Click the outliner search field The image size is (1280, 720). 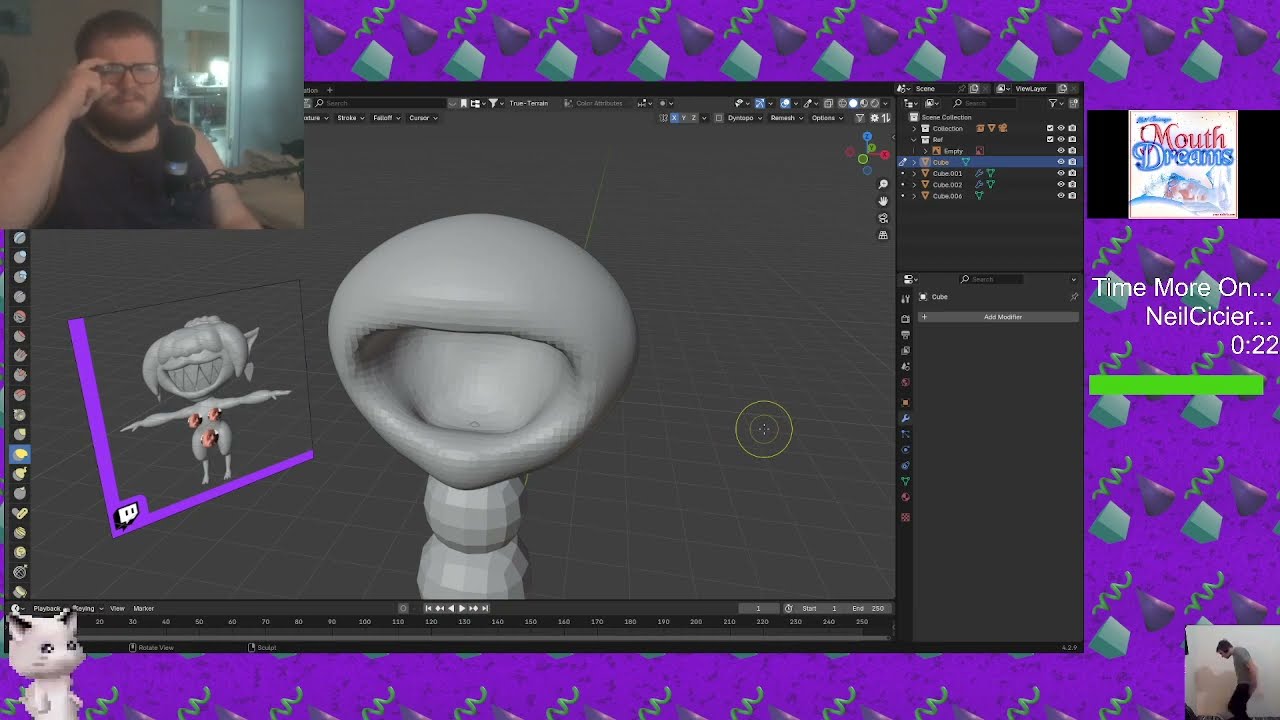click(x=984, y=103)
